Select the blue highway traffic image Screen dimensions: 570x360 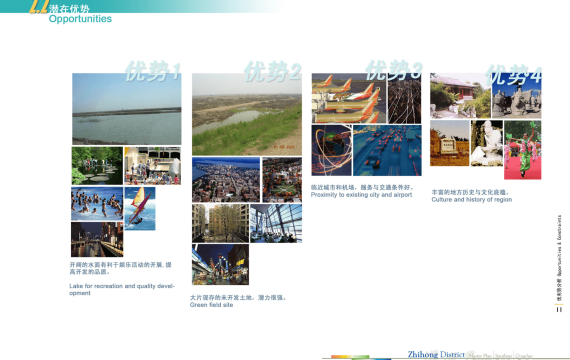coord(387,150)
